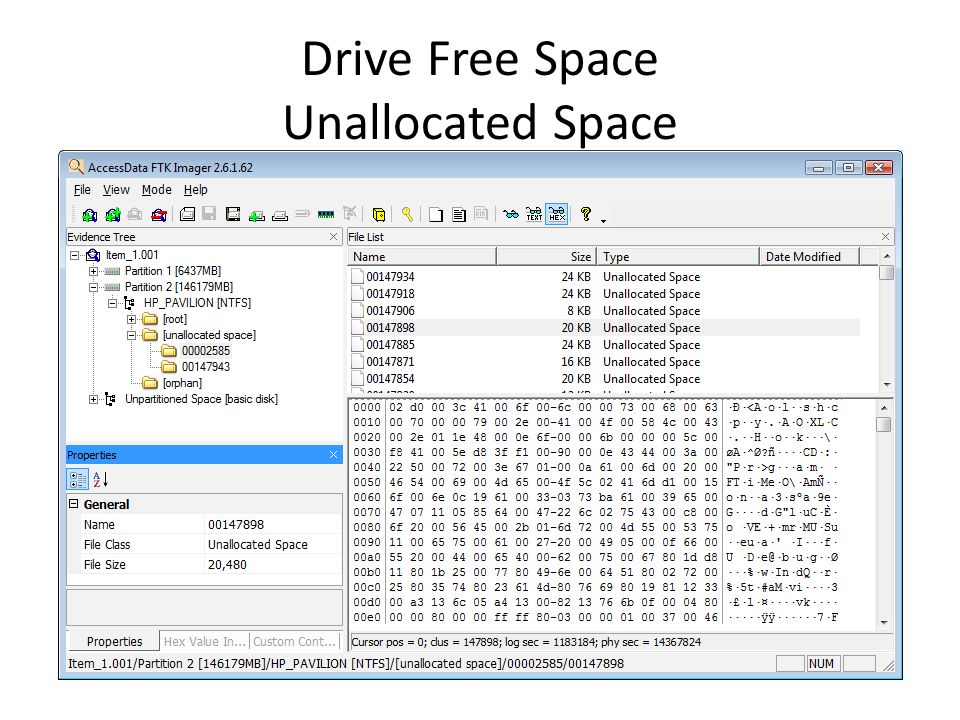Click the NUM status bar indicator
This screenshot has height=720, width=960.
pyautogui.click(x=821, y=664)
